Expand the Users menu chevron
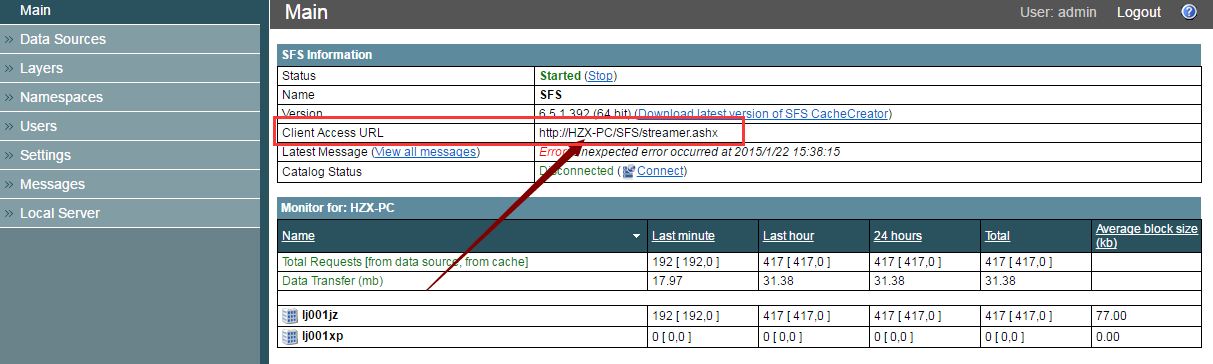The height and width of the screenshot is (364, 1213). point(8,127)
